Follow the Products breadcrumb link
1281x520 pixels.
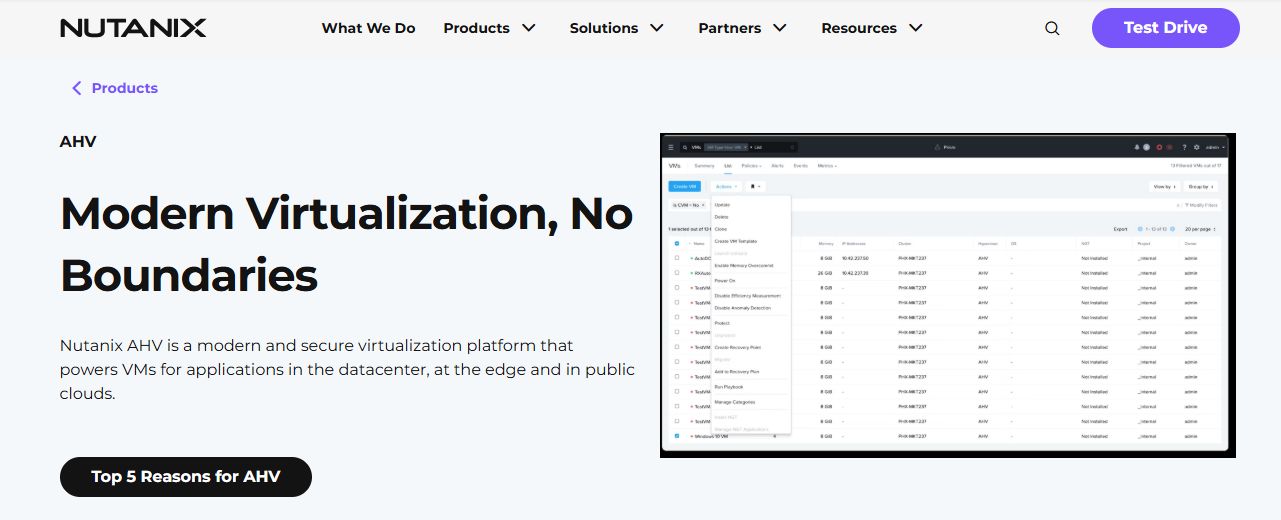[x=125, y=88]
